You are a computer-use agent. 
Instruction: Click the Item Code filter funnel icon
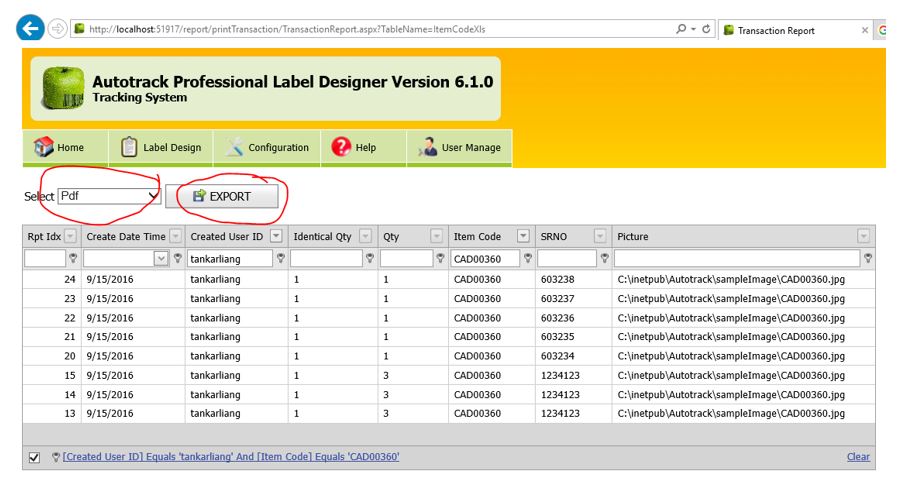528,258
